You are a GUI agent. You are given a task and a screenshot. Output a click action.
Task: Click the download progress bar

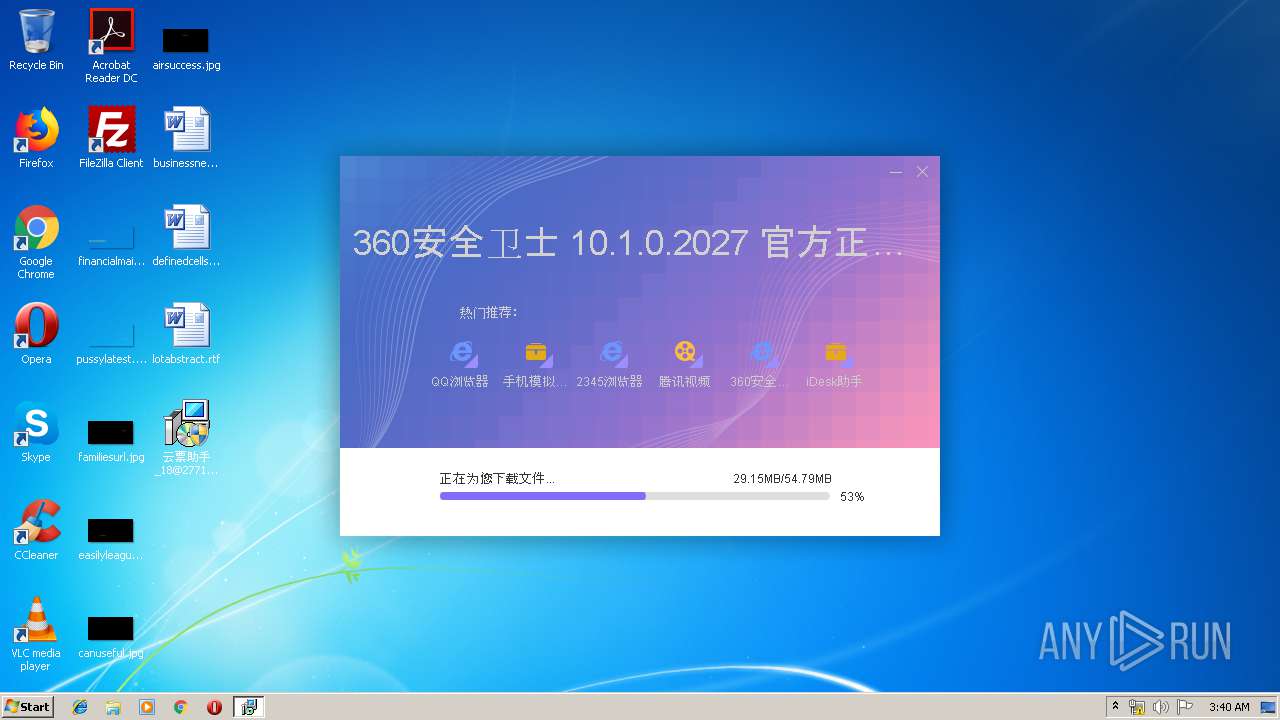(634, 496)
